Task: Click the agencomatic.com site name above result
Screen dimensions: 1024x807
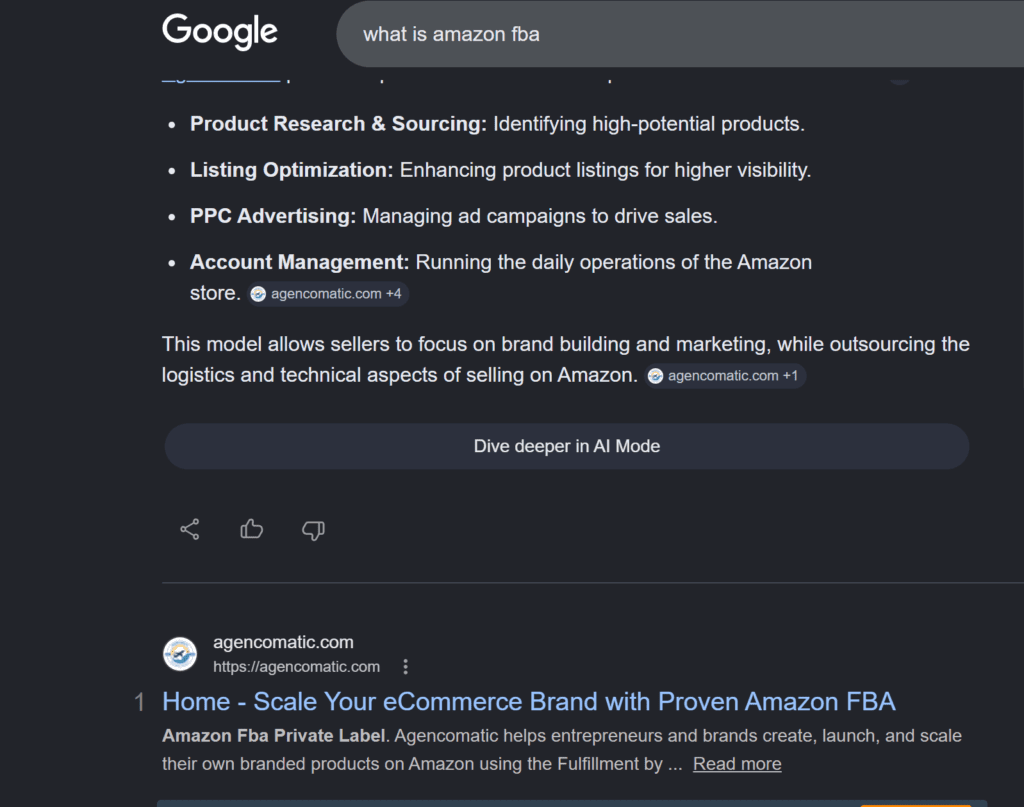Action: point(283,642)
